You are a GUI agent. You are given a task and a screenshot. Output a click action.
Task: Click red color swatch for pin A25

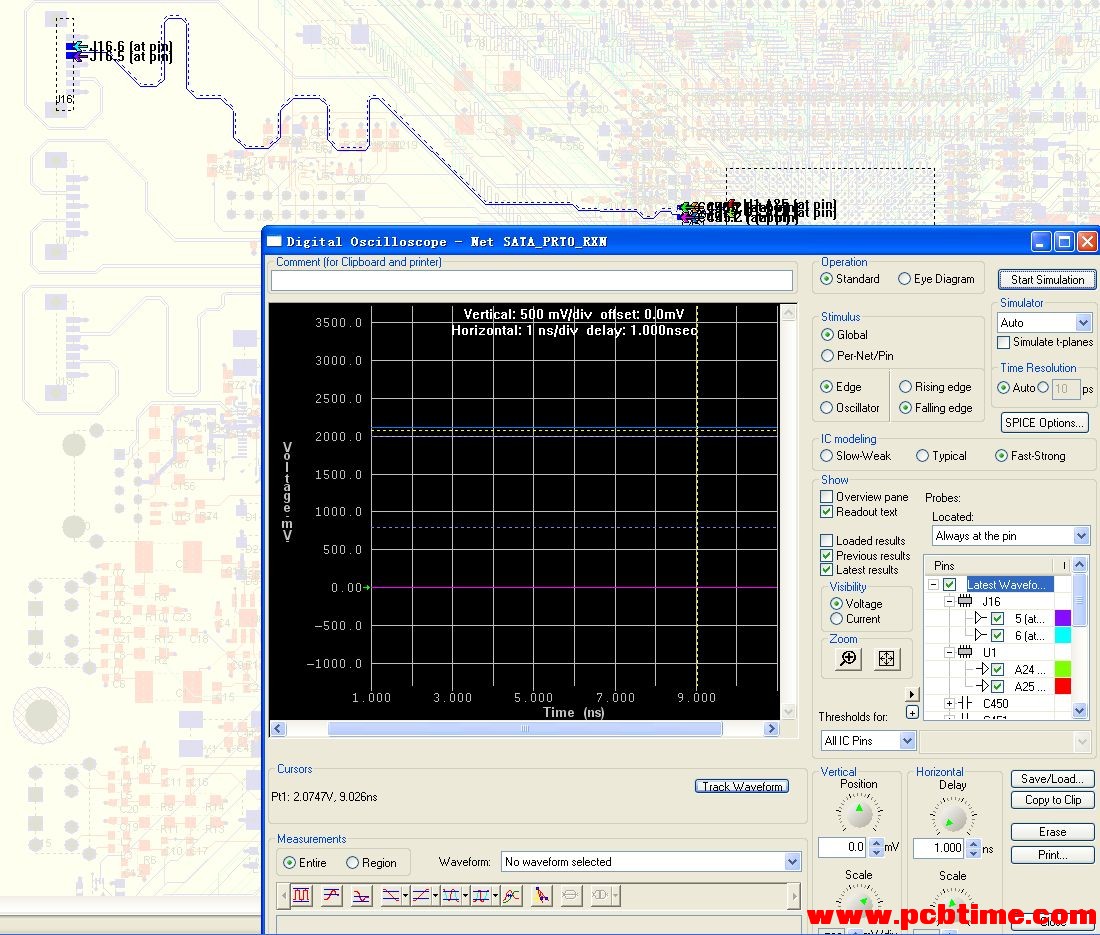pyautogui.click(x=1063, y=686)
